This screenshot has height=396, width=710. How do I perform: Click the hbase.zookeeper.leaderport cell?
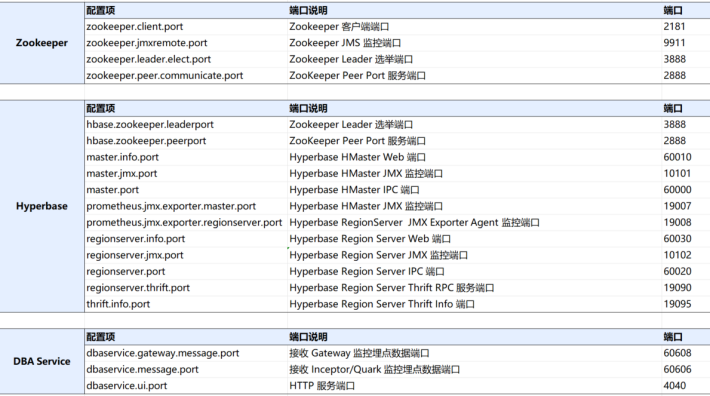[186, 124]
